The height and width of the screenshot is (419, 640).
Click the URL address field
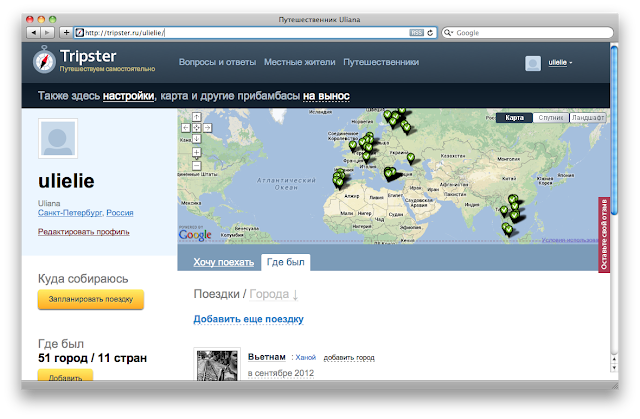coord(255,33)
